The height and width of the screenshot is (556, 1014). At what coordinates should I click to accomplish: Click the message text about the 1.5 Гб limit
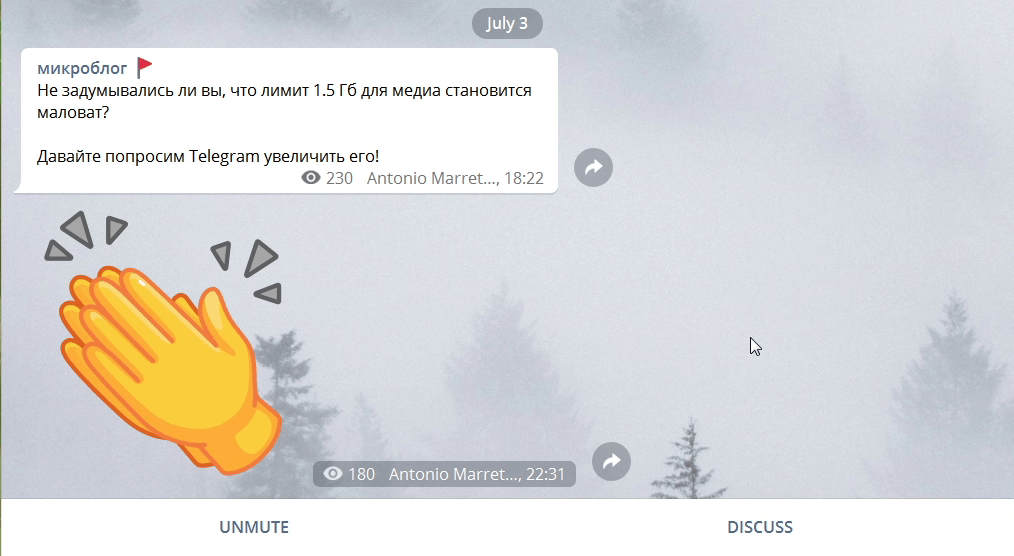point(284,101)
